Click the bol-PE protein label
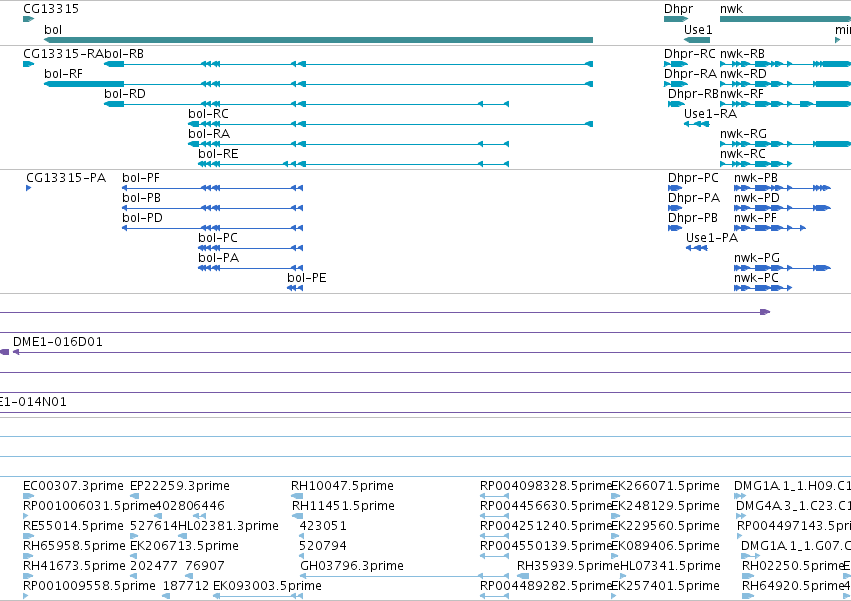This screenshot has width=851, height=601. coord(307,279)
